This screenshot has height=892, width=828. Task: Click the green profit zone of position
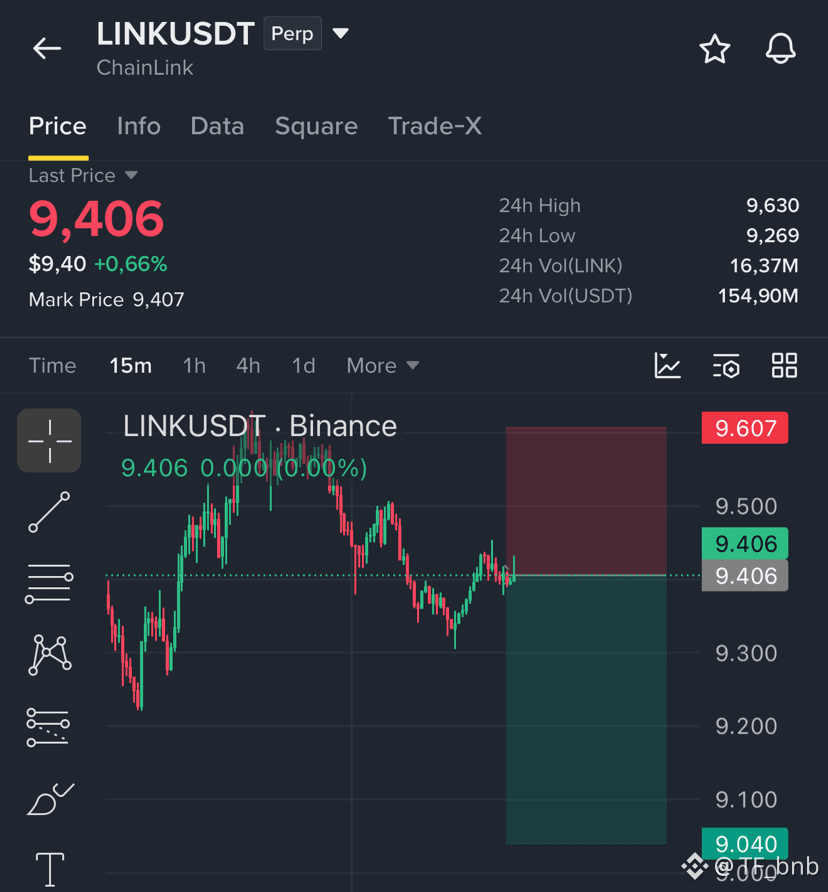click(x=586, y=709)
